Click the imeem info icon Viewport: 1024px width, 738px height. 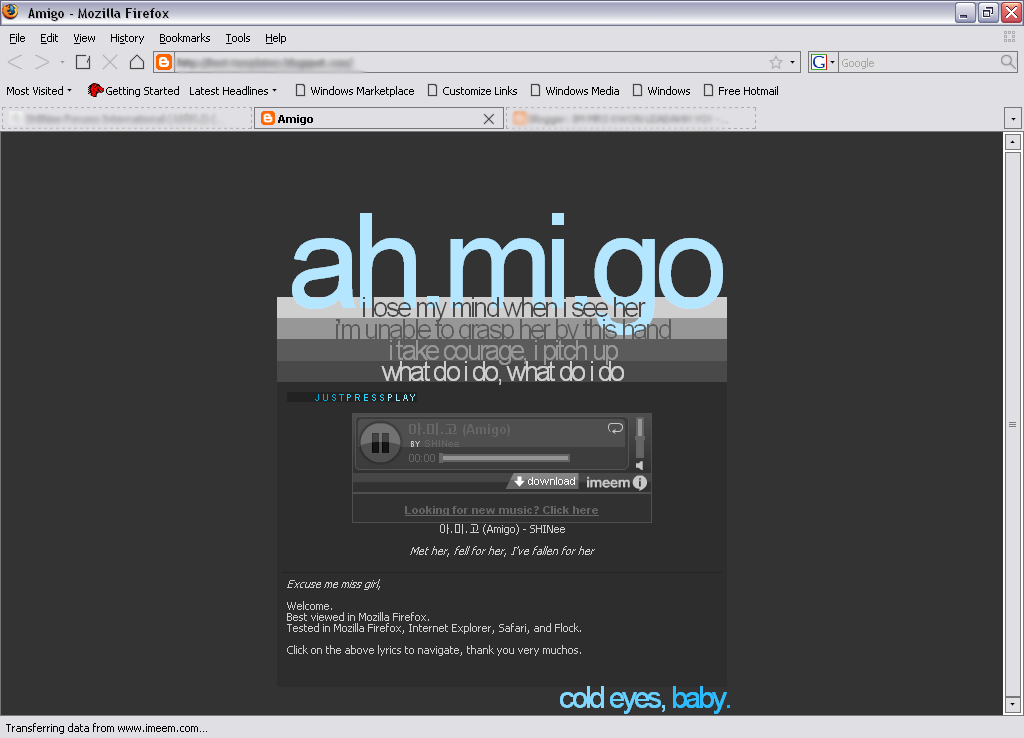640,483
